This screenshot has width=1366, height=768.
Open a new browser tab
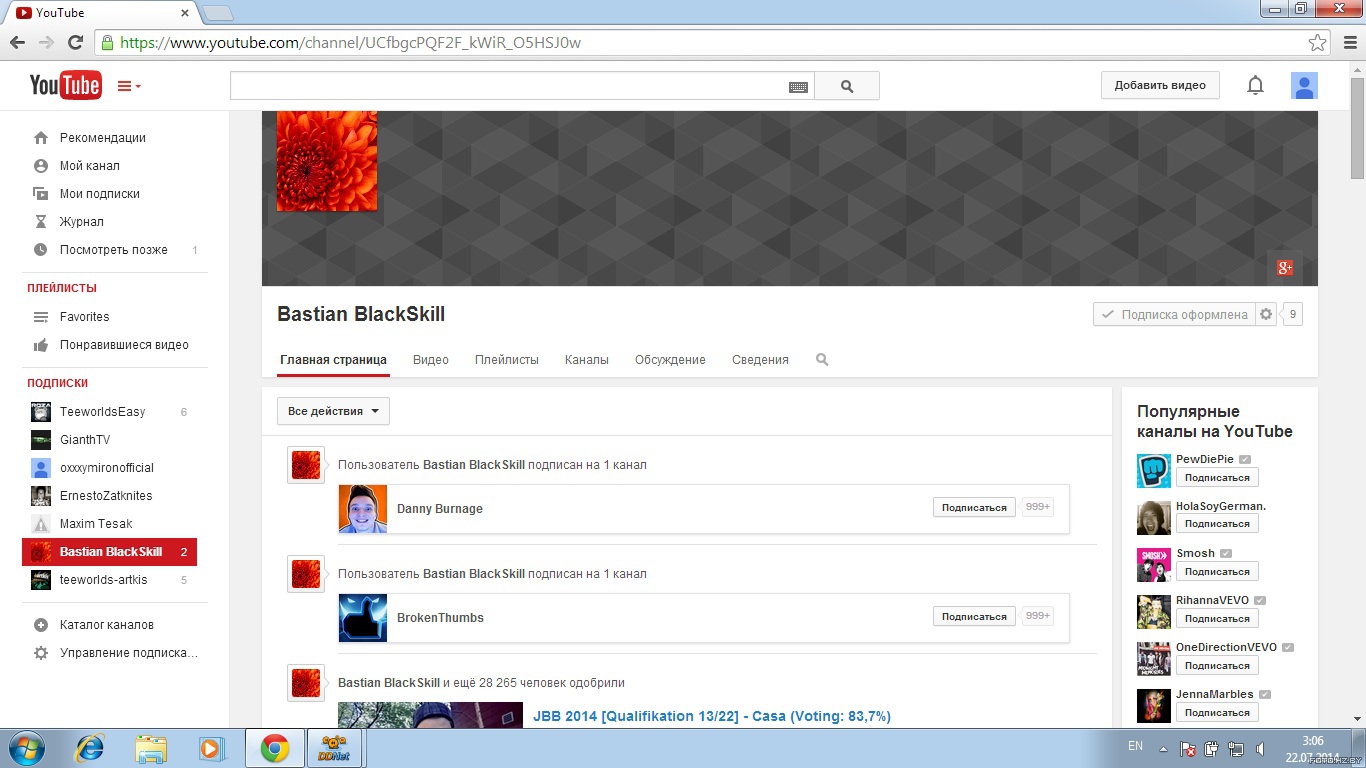point(218,13)
